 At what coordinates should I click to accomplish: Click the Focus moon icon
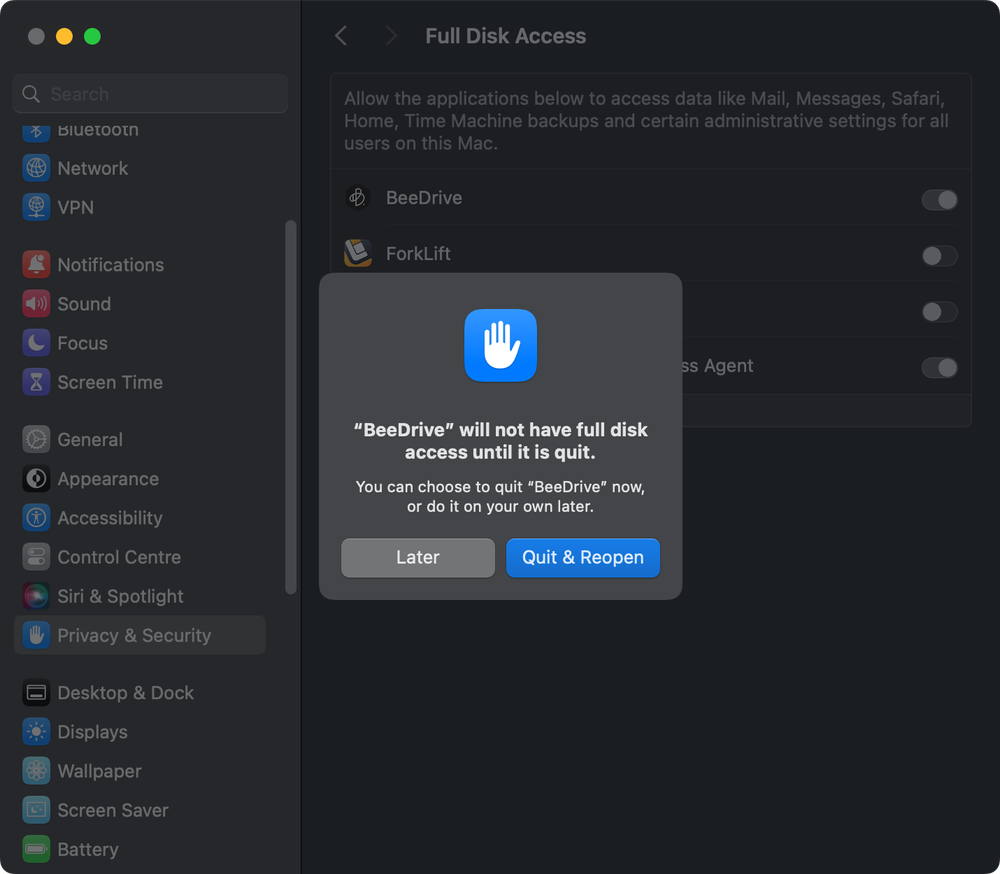[x=36, y=343]
